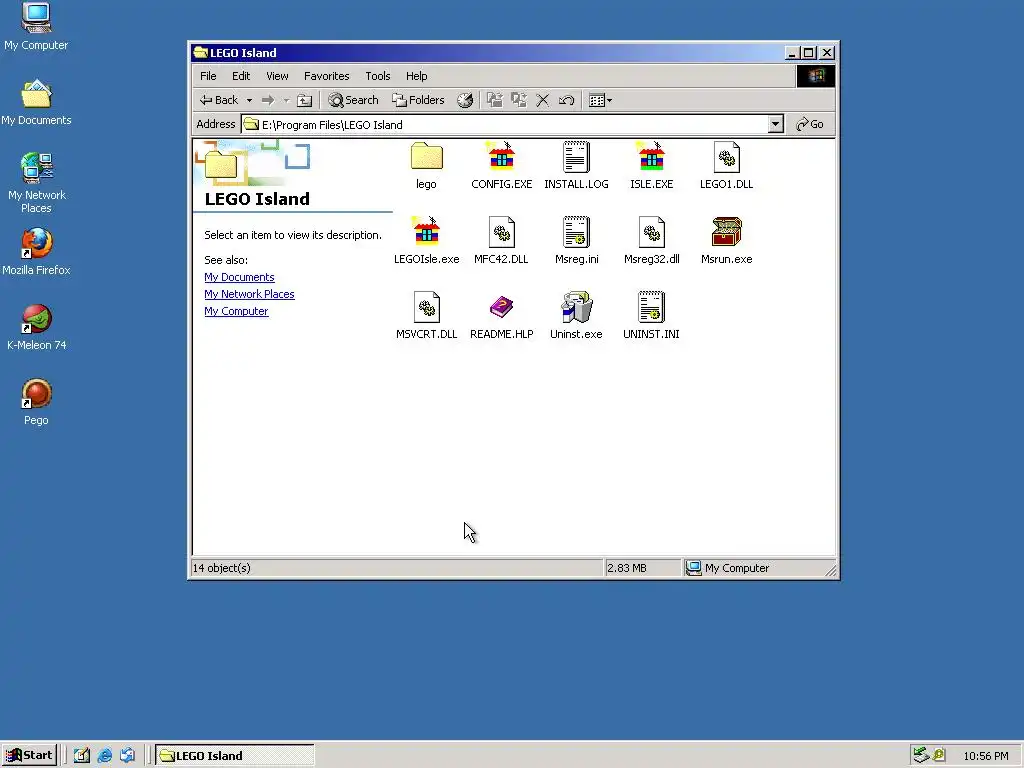Click the Start button
Image resolution: width=1024 pixels, height=768 pixels.
click(29, 755)
